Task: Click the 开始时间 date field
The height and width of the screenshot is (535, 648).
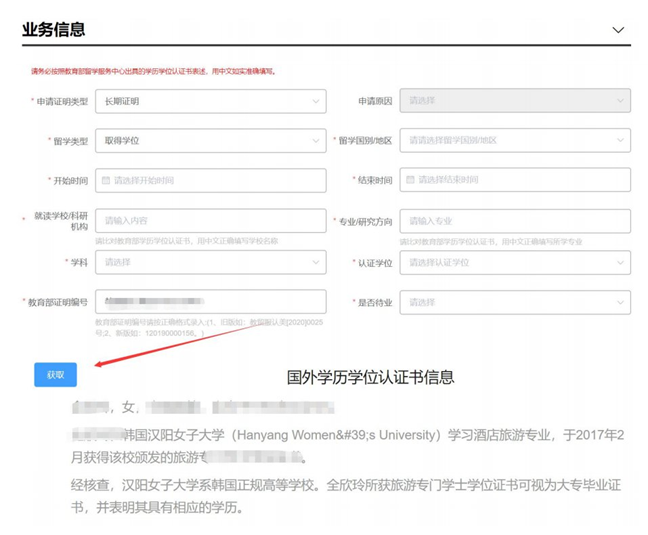Action: pos(211,181)
